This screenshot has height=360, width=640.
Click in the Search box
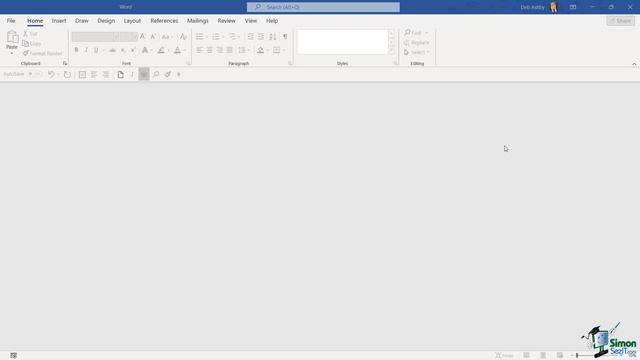[323, 7]
